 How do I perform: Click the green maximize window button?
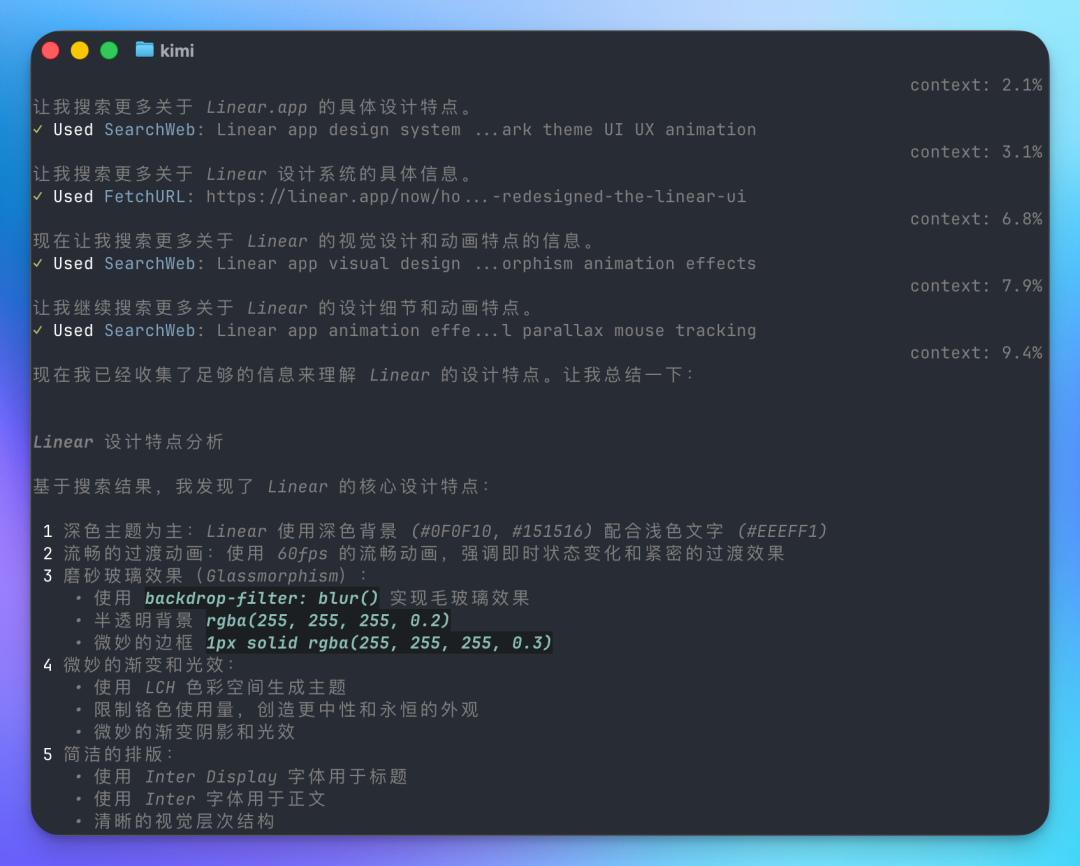pyautogui.click(x=109, y=50)
